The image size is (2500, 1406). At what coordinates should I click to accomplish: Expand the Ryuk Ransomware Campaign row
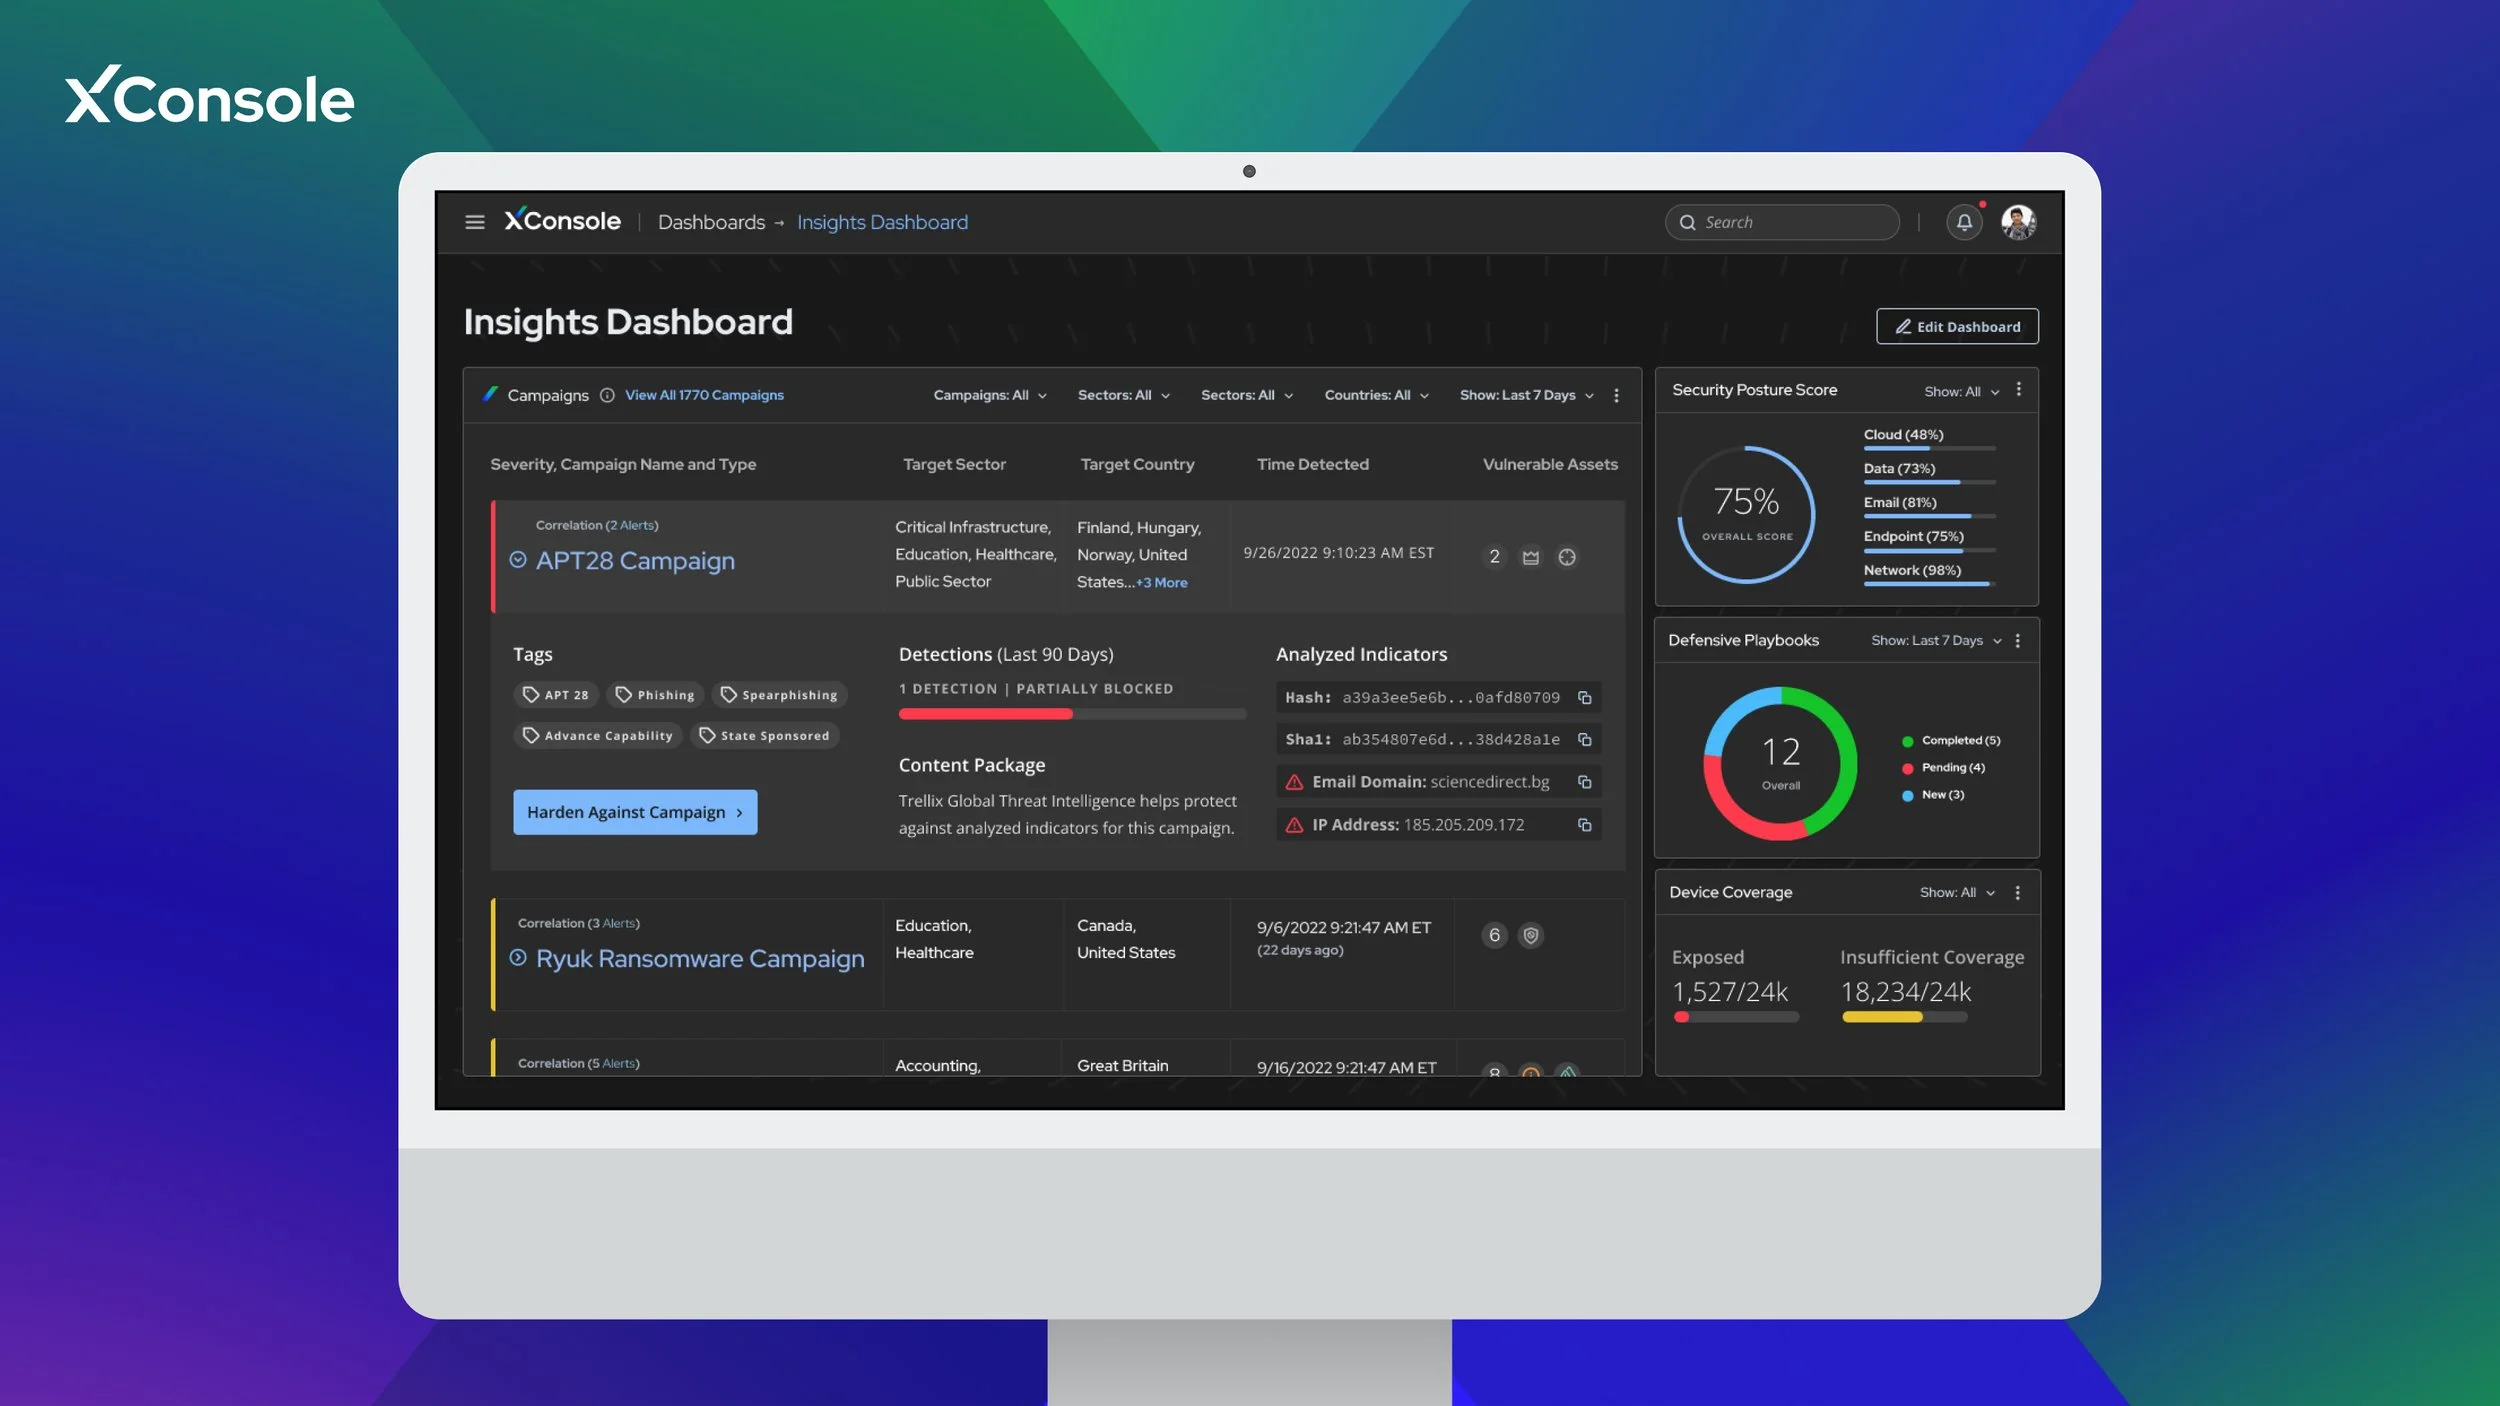click(x=518, y=958)
